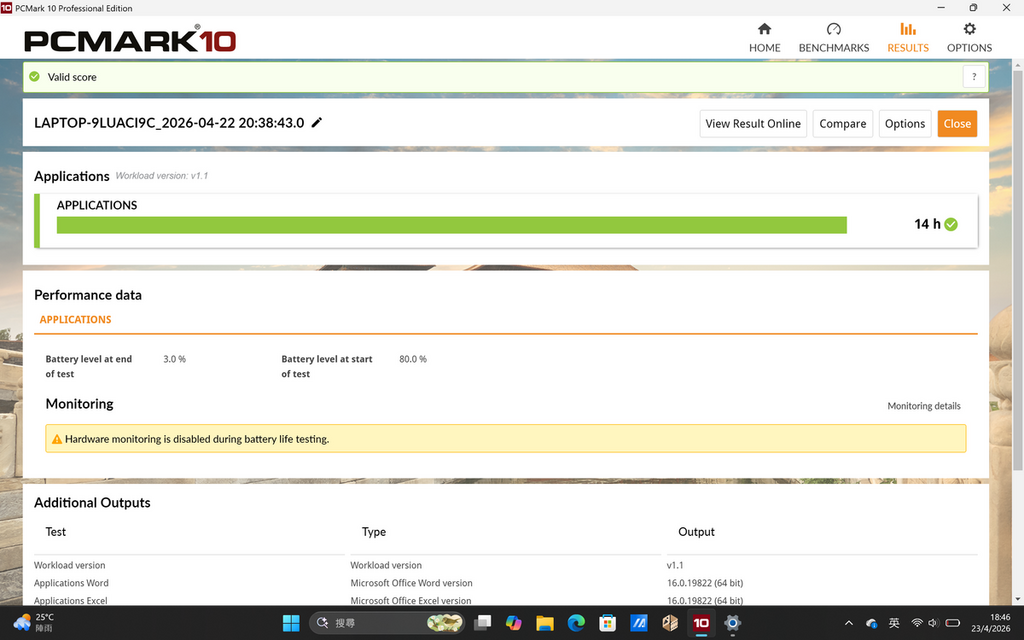Open the Home tab
Viewport: 1024px width, 640px height.
764,37
